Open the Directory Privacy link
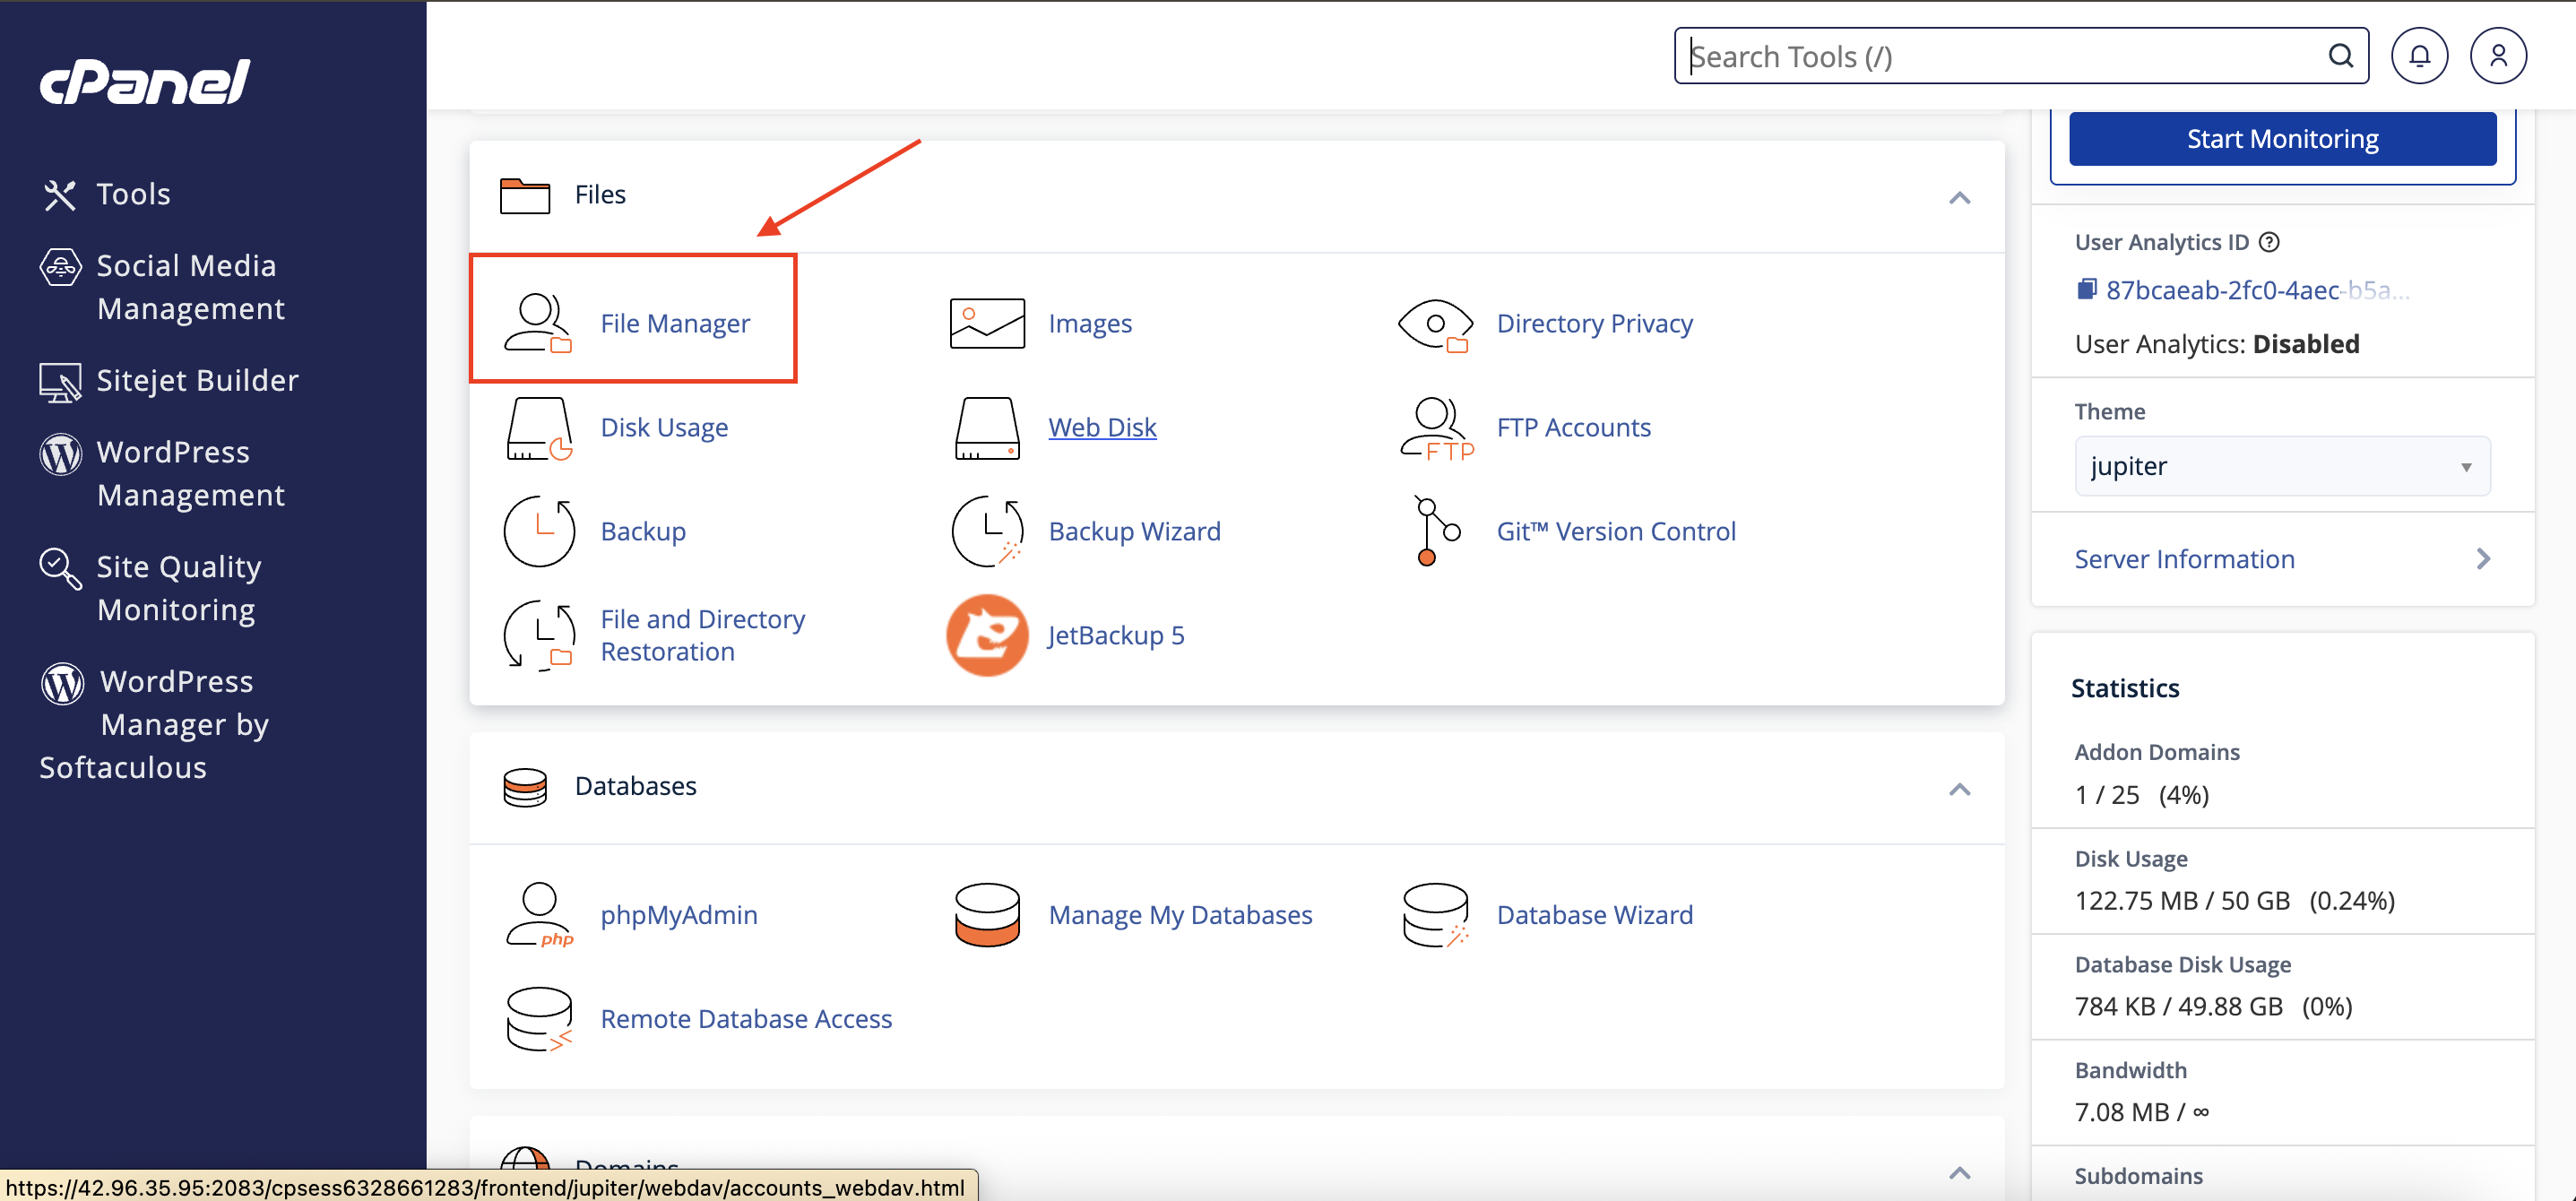Screen dimensions: 2576x1201 [1594, 323]
